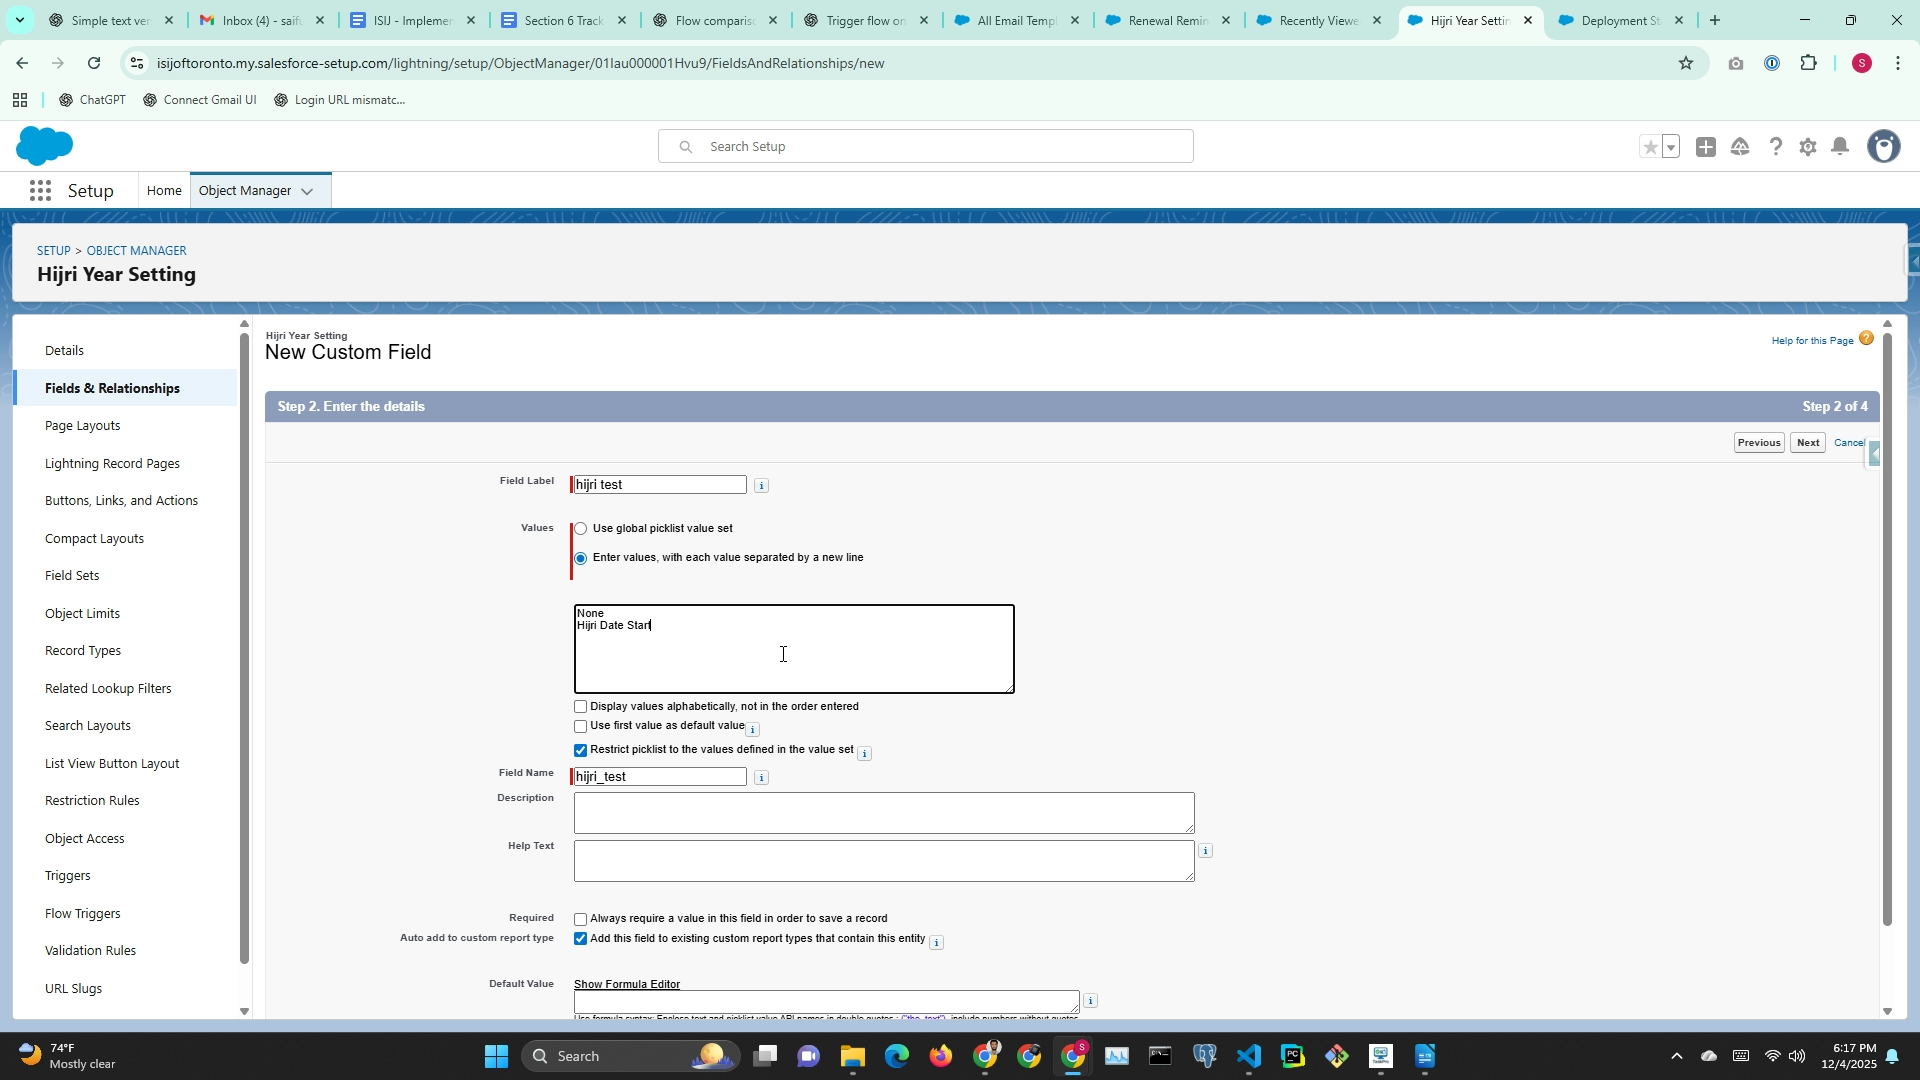The image size is (1920, 1080).
Task: Switch to the Home tab
Action: (x=164, y=191)
